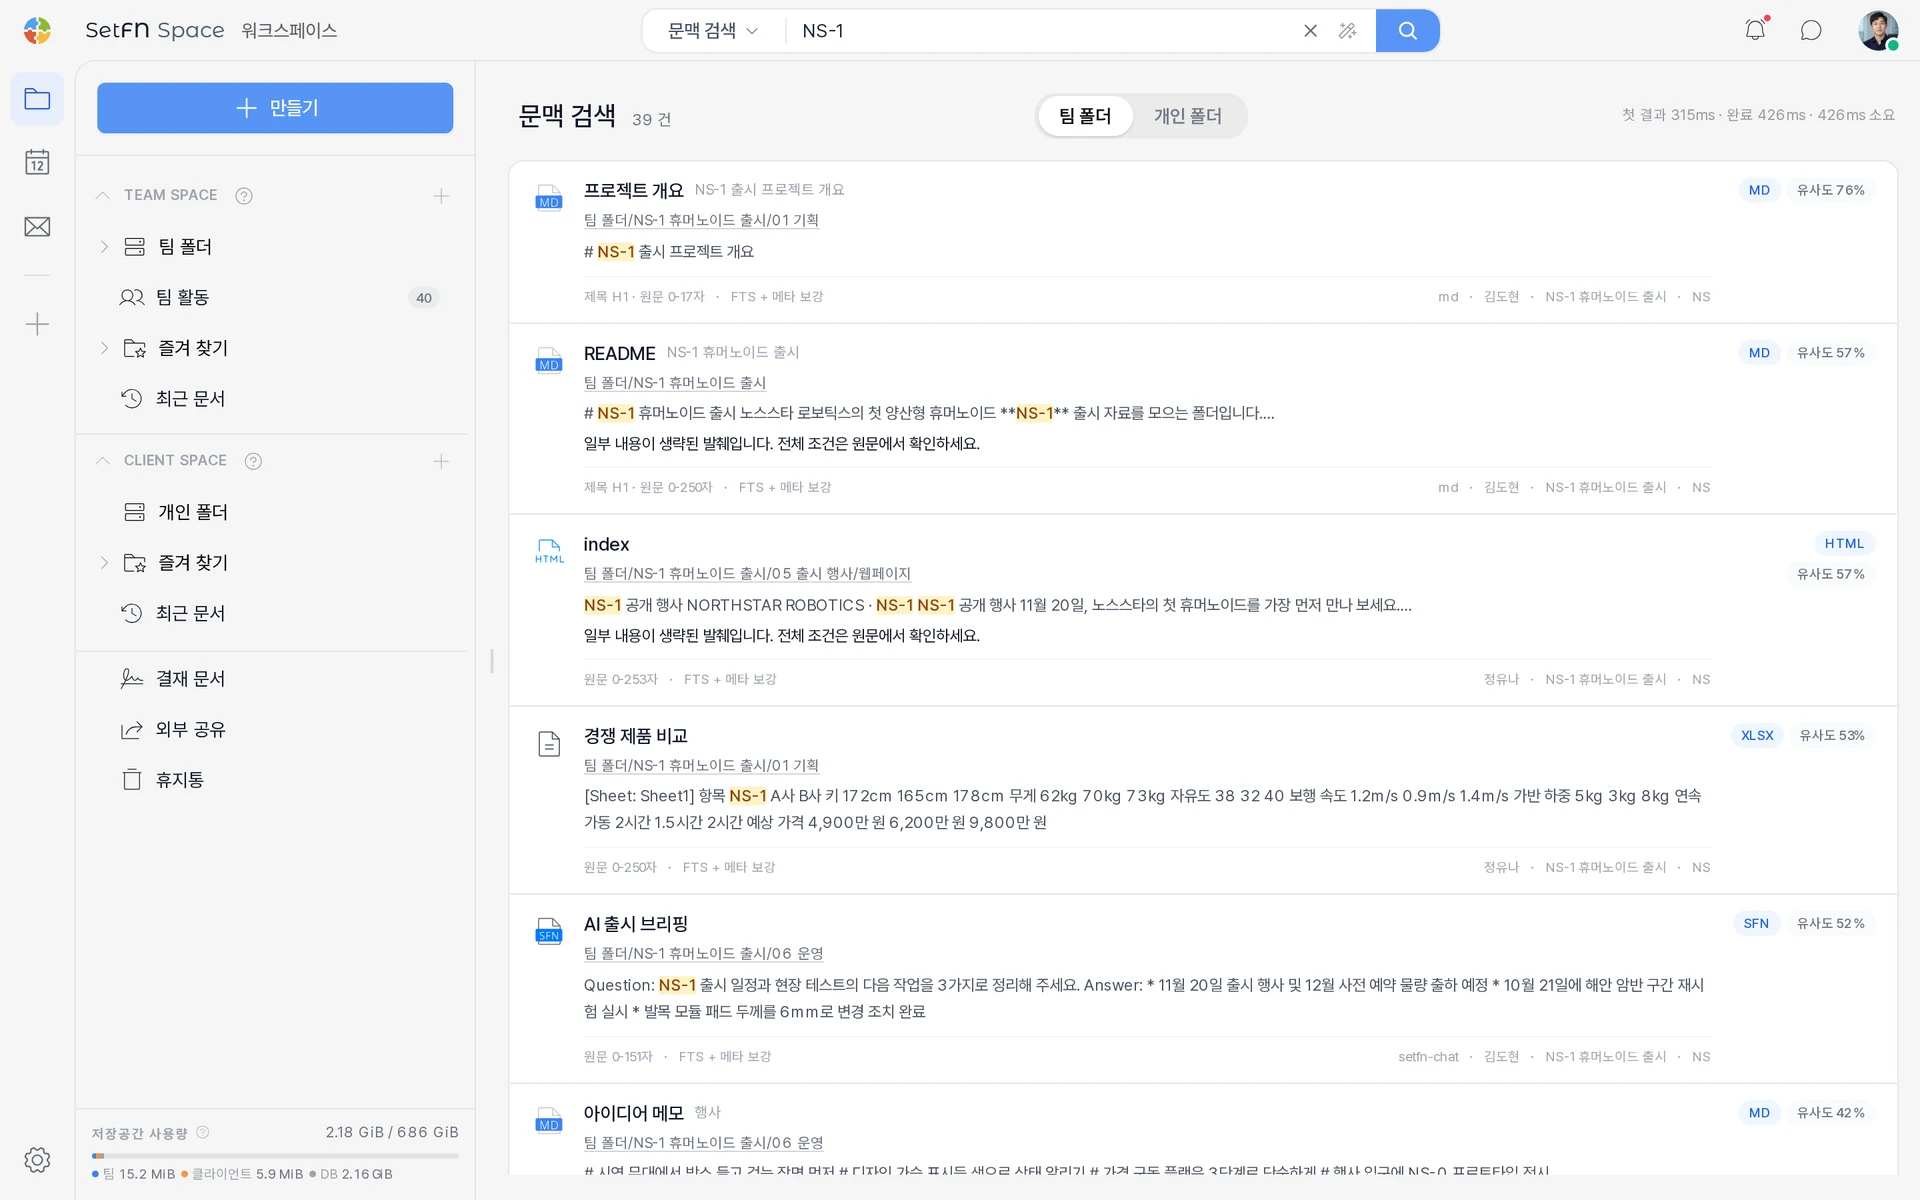
Task: Switch to 개인 폴더 tab
Action: coord(1187,116)
